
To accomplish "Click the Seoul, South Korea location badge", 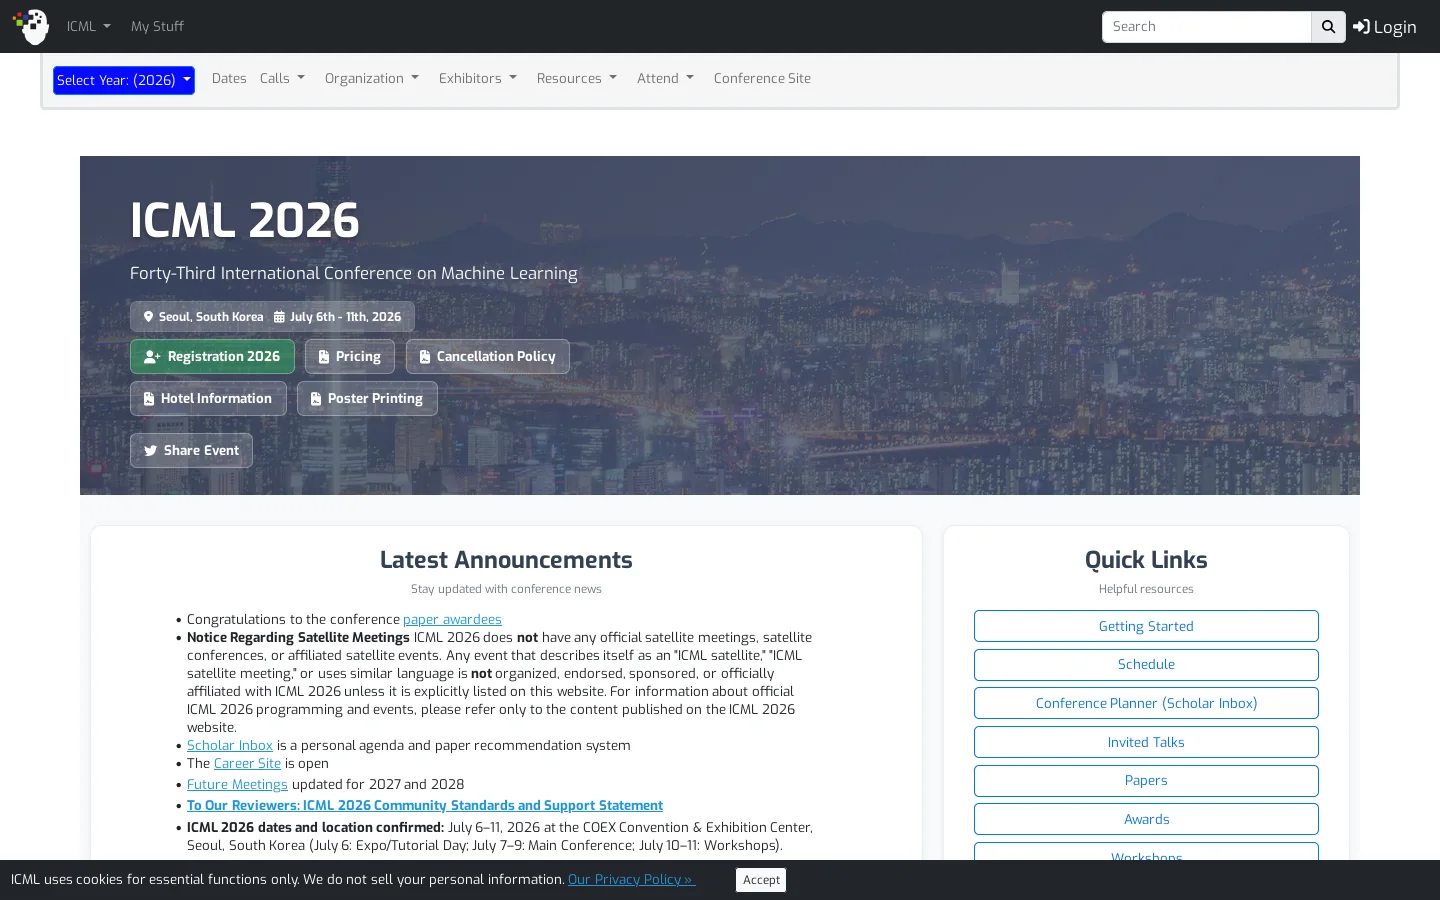I will (x=204, y=317).
